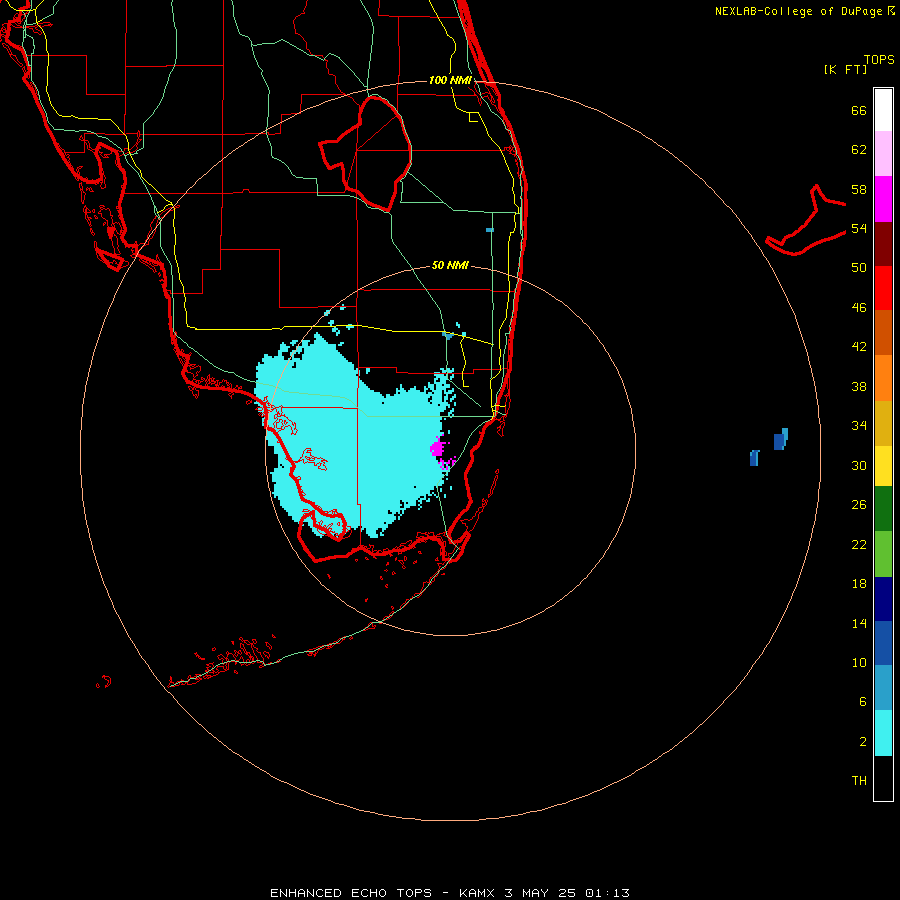Click the dark green 26 kft legend swatch

pos(883,509)
